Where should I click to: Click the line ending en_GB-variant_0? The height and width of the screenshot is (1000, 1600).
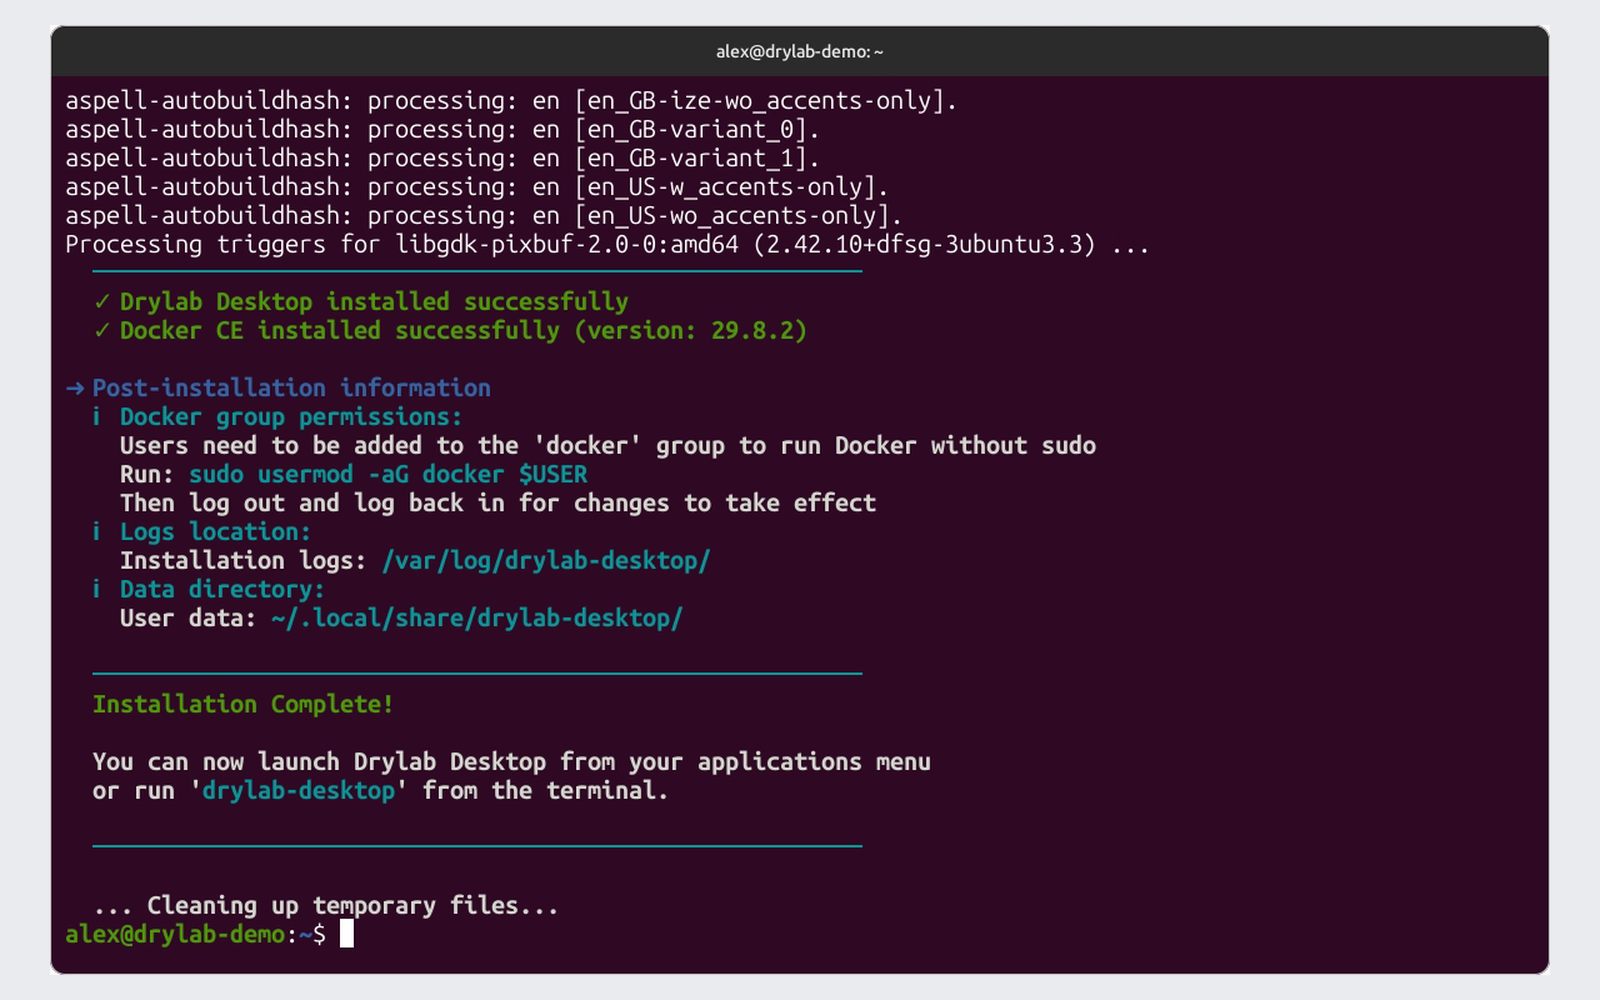pyautogui.click(x=443, y=130)
